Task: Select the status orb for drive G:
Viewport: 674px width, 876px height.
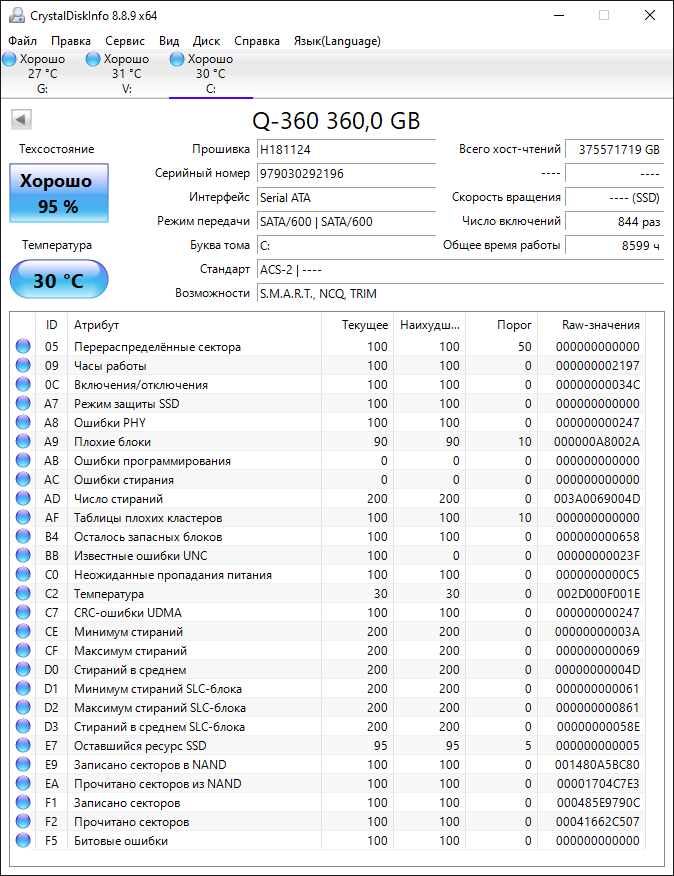Action: (9, 59)
